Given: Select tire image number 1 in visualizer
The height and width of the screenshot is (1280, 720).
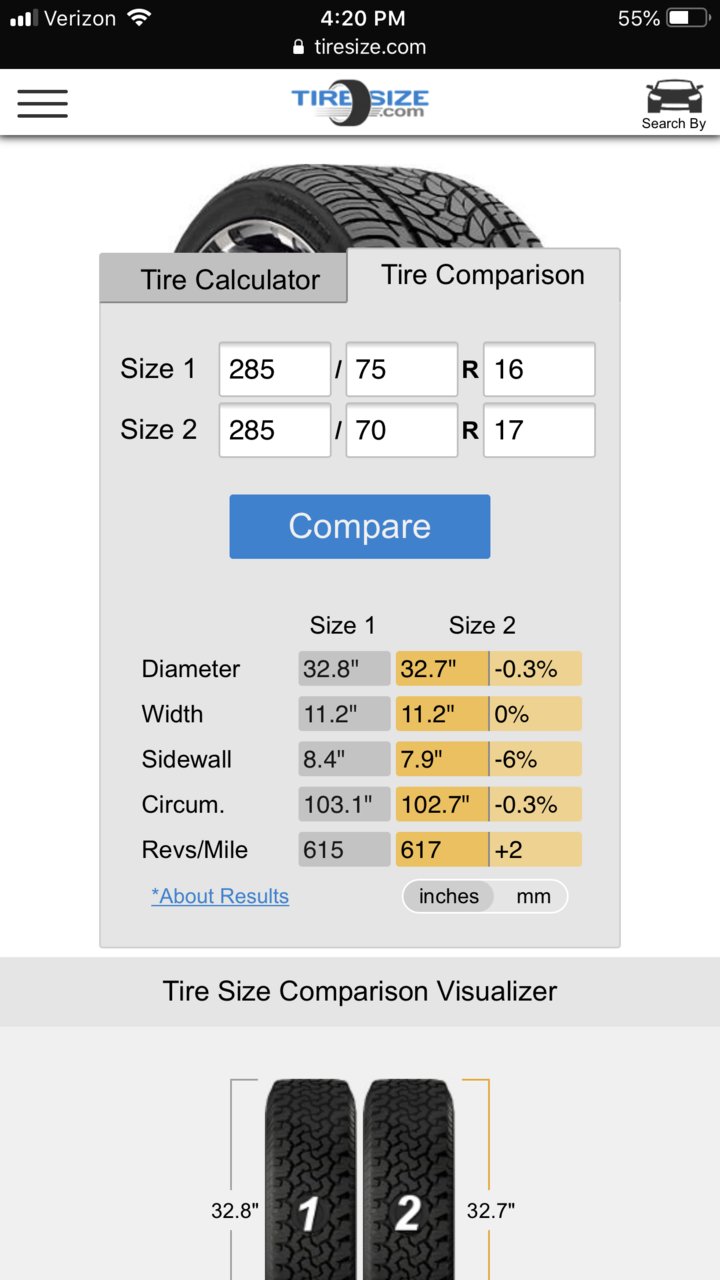Looking at the screenshot, I should click(311, 1180).
